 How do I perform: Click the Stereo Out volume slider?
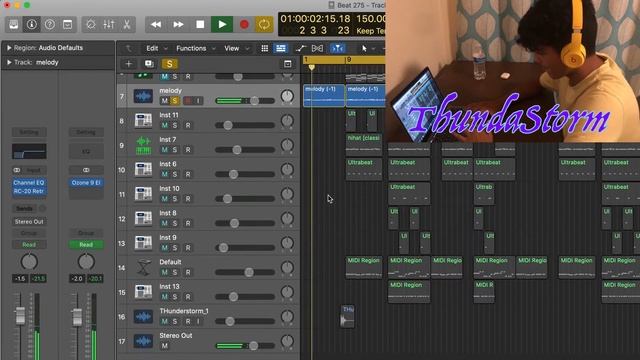click(245, 346)
